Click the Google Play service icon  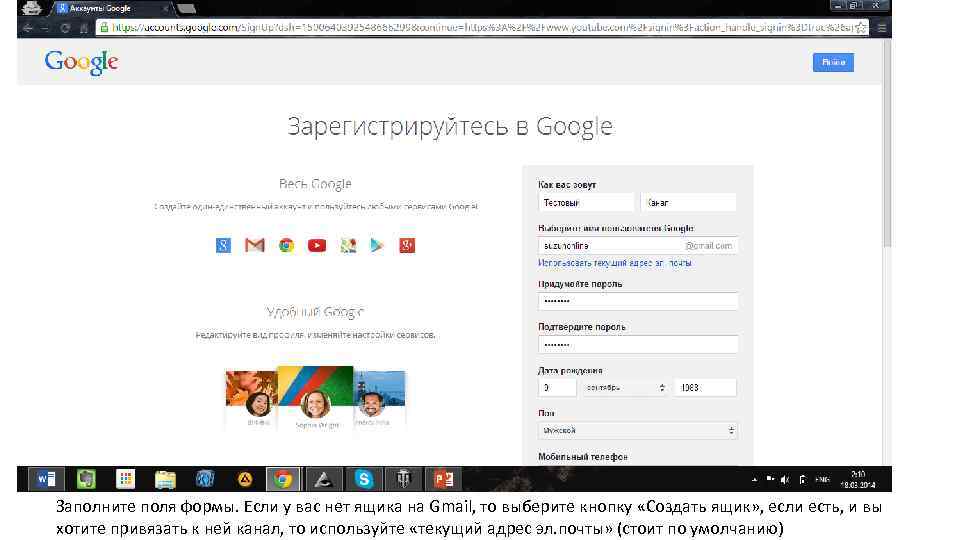[x=377, y=246]
